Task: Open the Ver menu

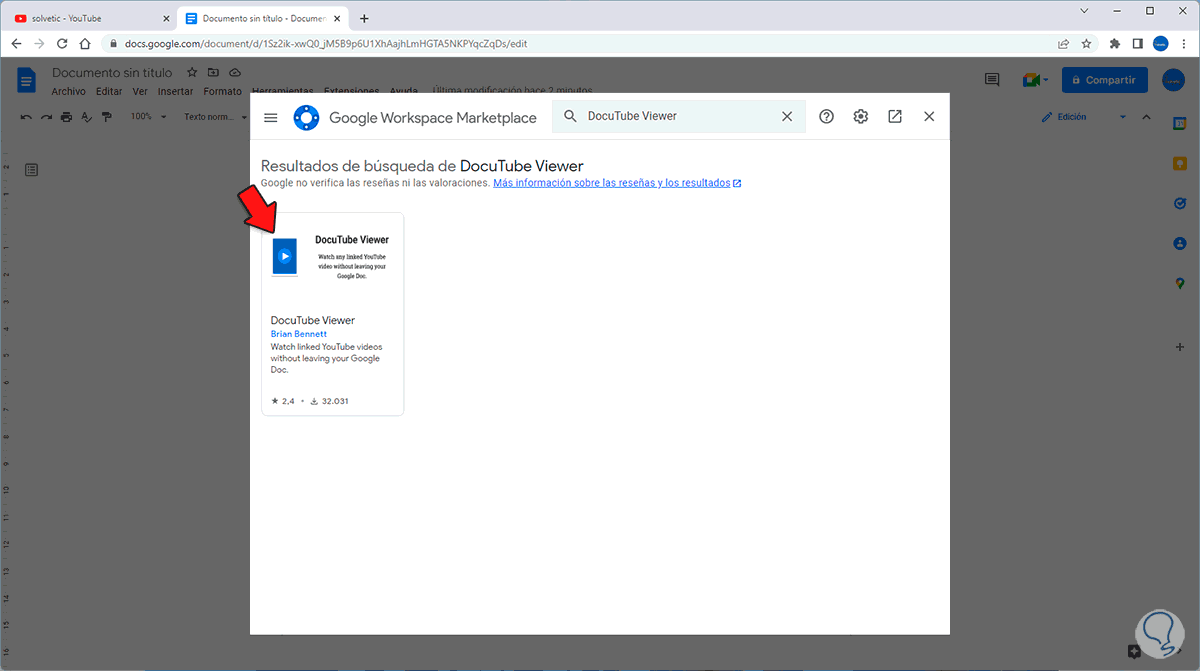Action: point(140,91)
